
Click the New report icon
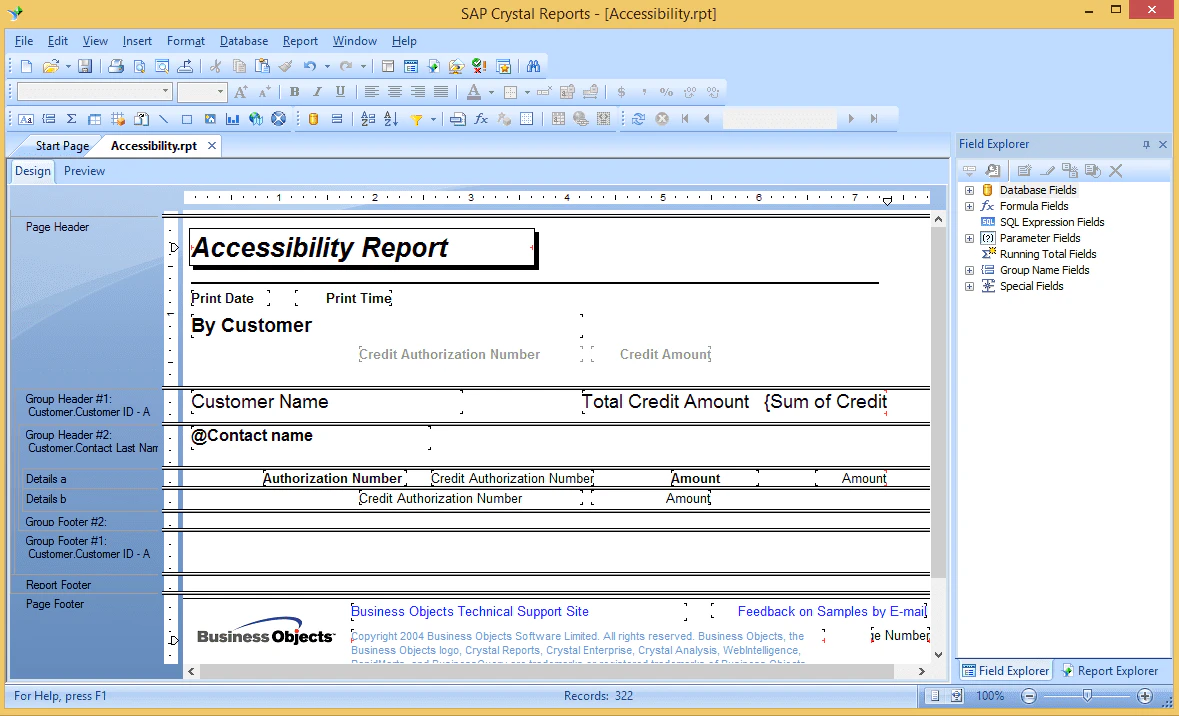[x=26, y=66]
